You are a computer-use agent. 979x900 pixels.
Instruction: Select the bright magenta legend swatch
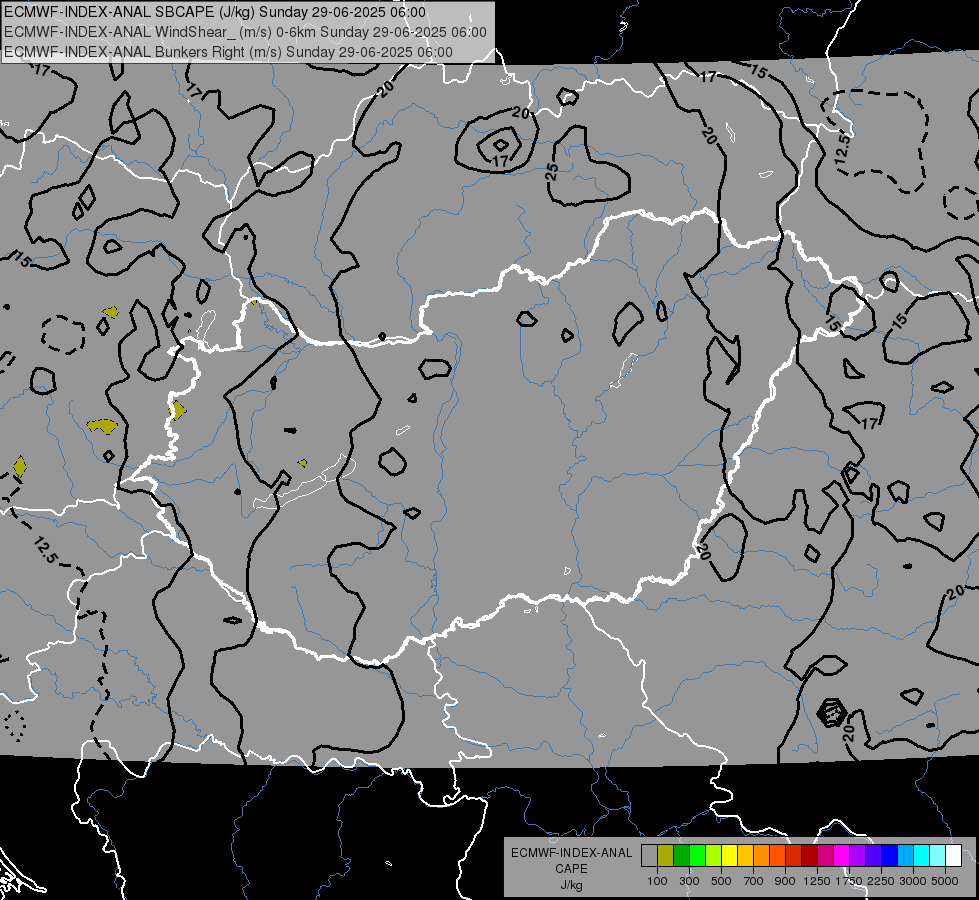point(842,855)
